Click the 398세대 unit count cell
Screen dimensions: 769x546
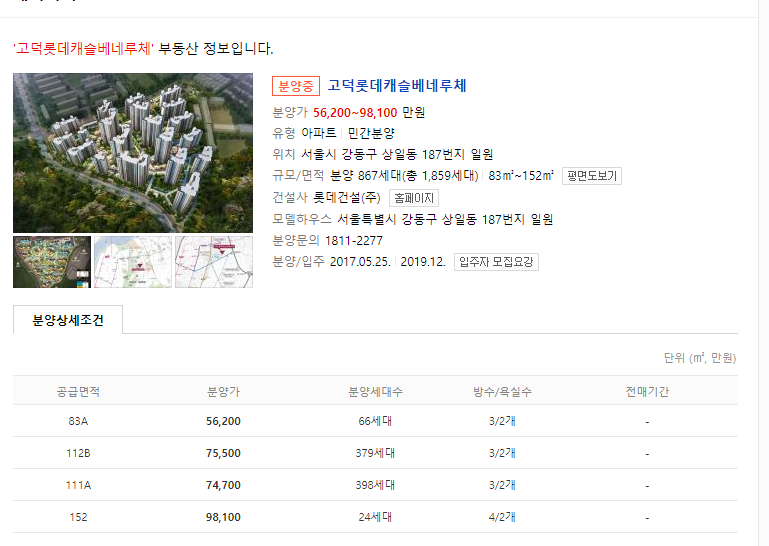click(375, 485)
